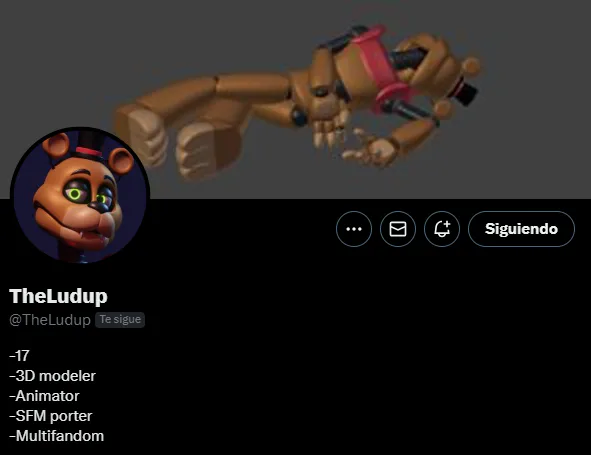Click the black top hat in banner model
The width and height of the screenshot is (591, 455).
(x=466, y=91)
